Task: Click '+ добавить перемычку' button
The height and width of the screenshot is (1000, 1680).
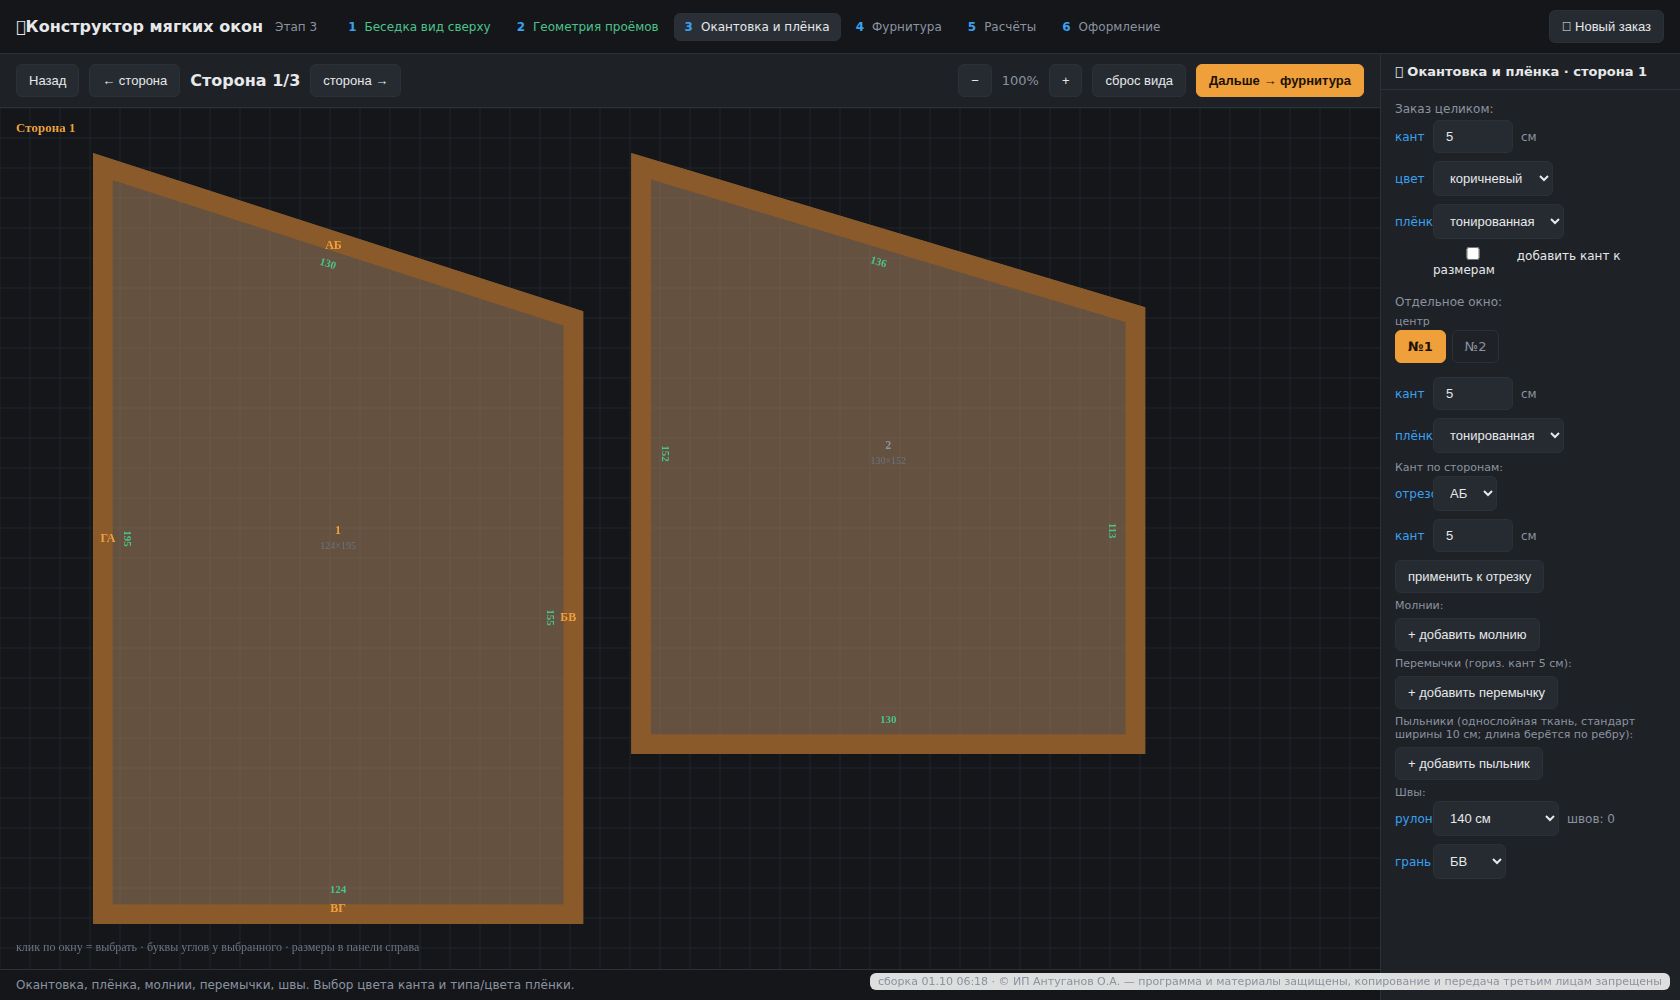Action: click(x=1476, y=693)
